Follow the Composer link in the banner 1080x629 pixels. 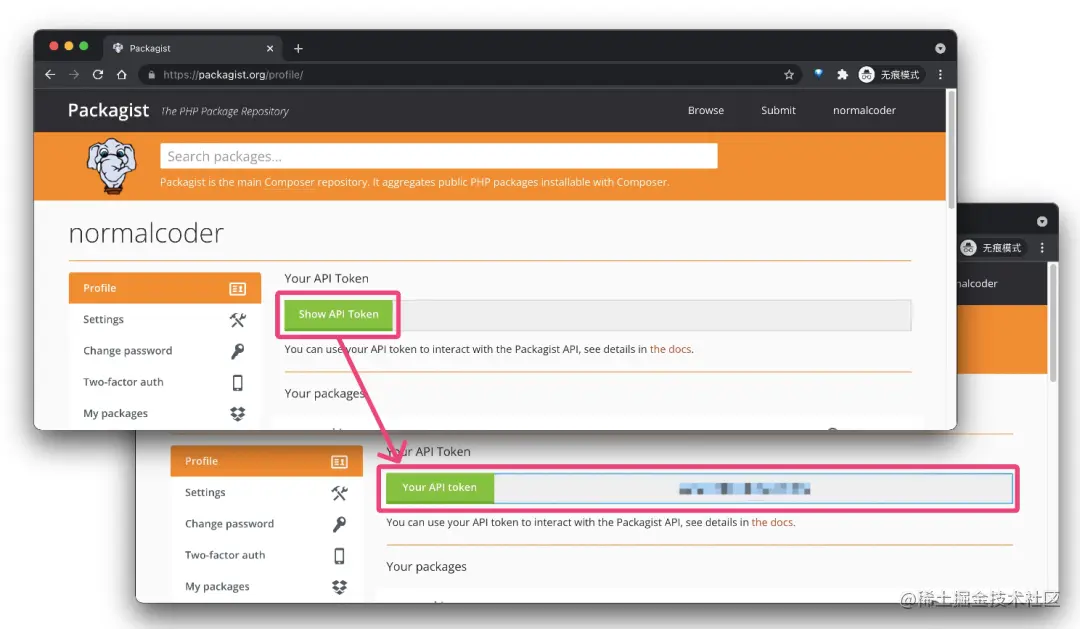click(x=289, y=182)
